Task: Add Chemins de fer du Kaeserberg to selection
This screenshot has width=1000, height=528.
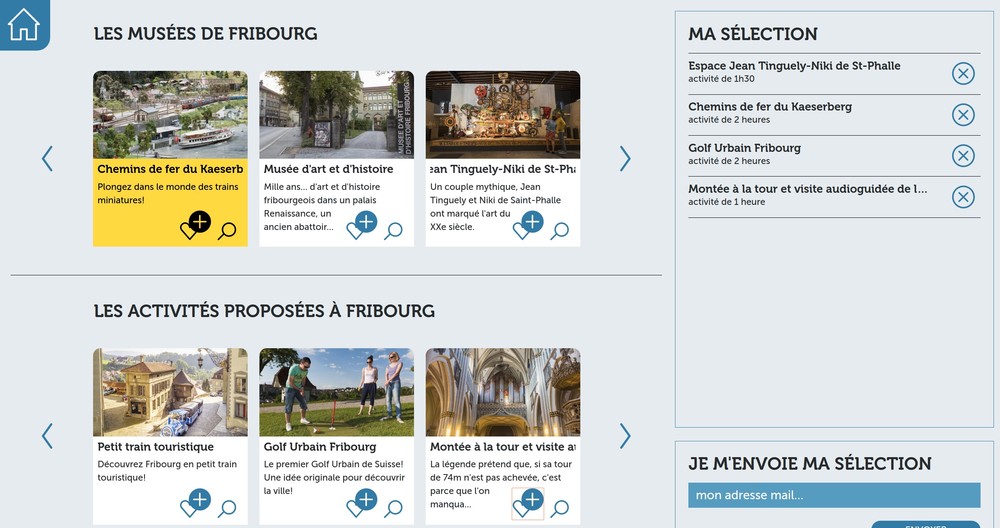Action: coord(195,225)
